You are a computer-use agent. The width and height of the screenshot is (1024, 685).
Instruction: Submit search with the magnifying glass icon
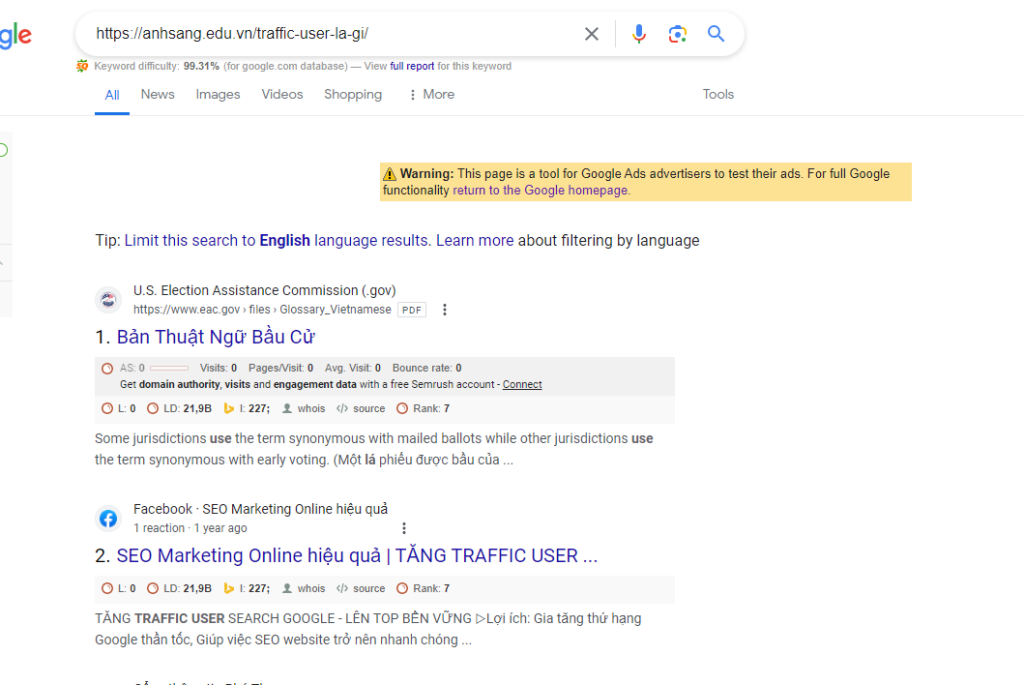click(x=716, y=33)
